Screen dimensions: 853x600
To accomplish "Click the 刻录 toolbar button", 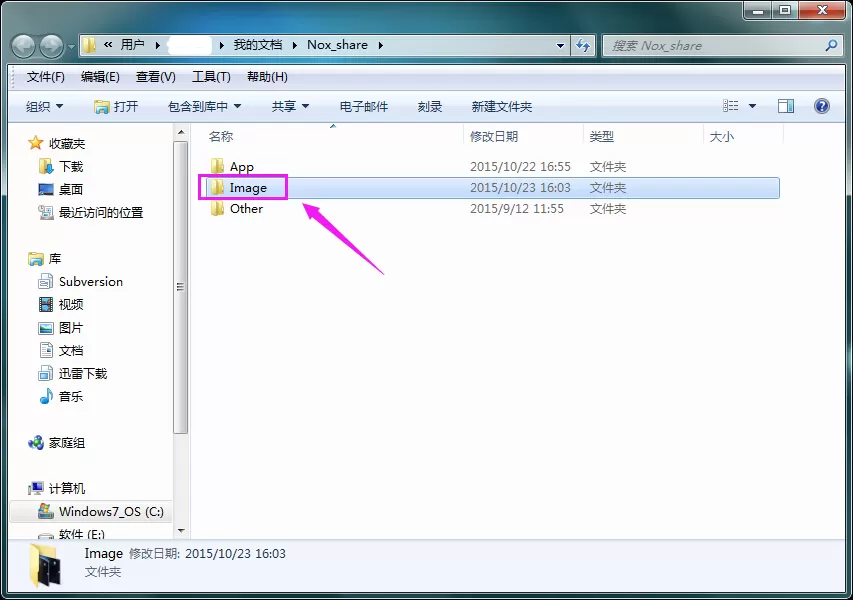I will (x=430, y=106).
